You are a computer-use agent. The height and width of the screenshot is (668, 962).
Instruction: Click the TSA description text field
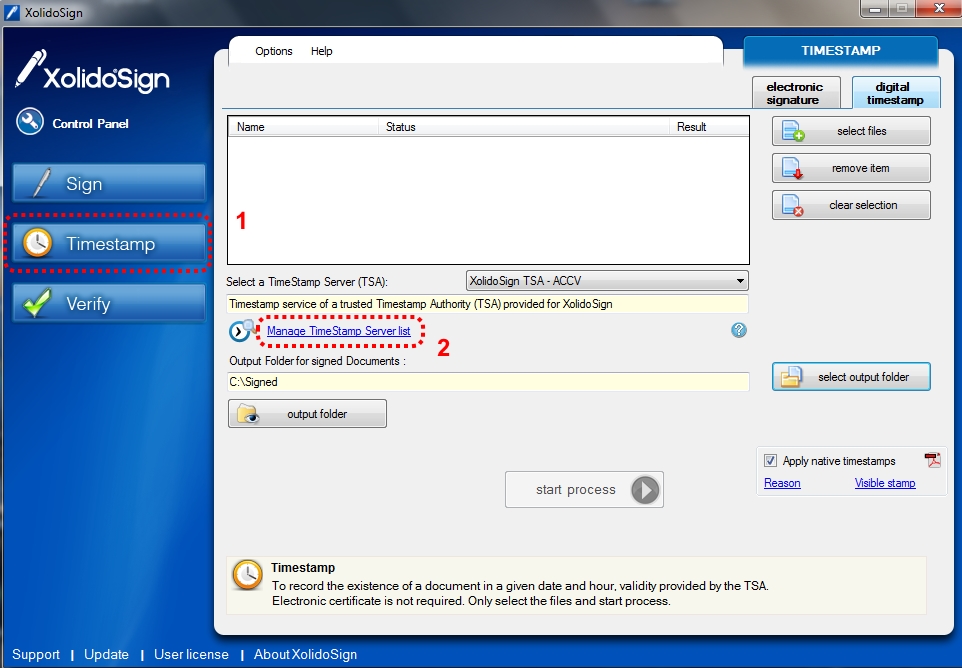[x=488, y=304]
